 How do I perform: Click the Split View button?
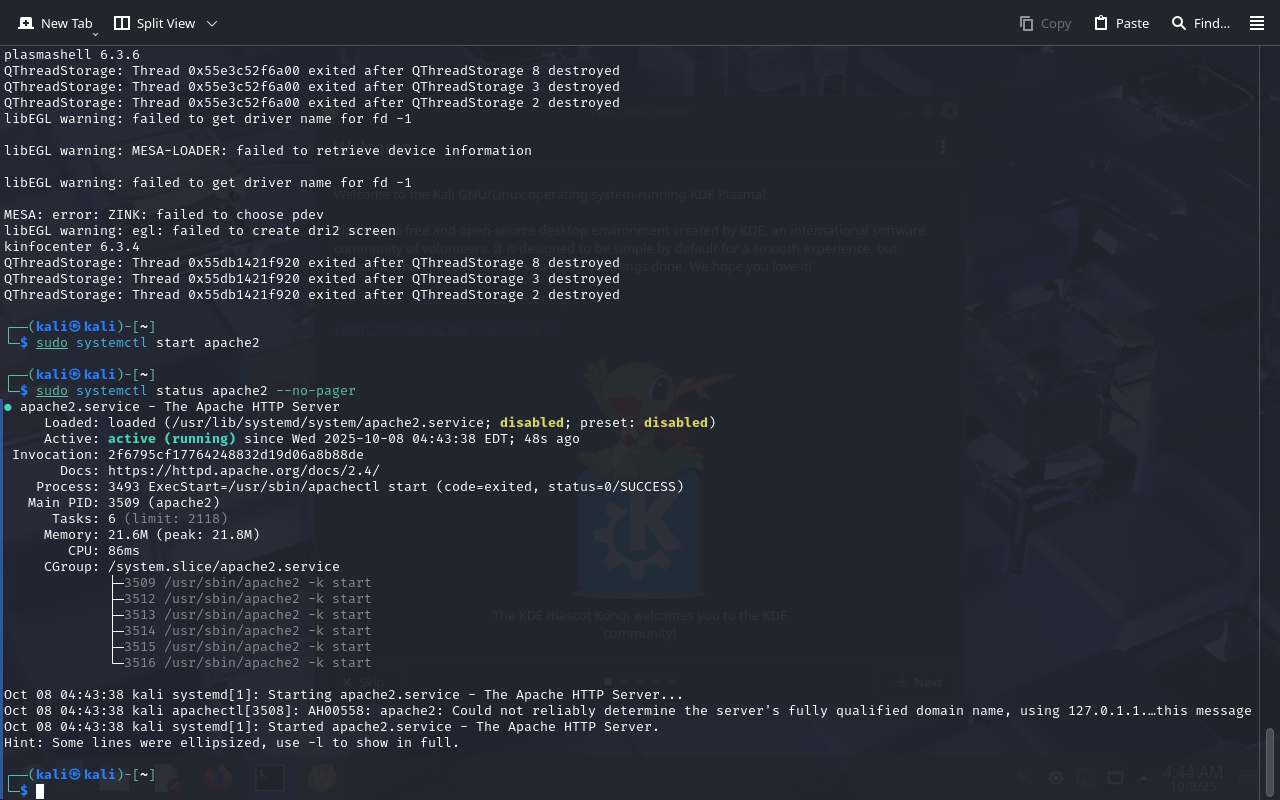point(154,23)
